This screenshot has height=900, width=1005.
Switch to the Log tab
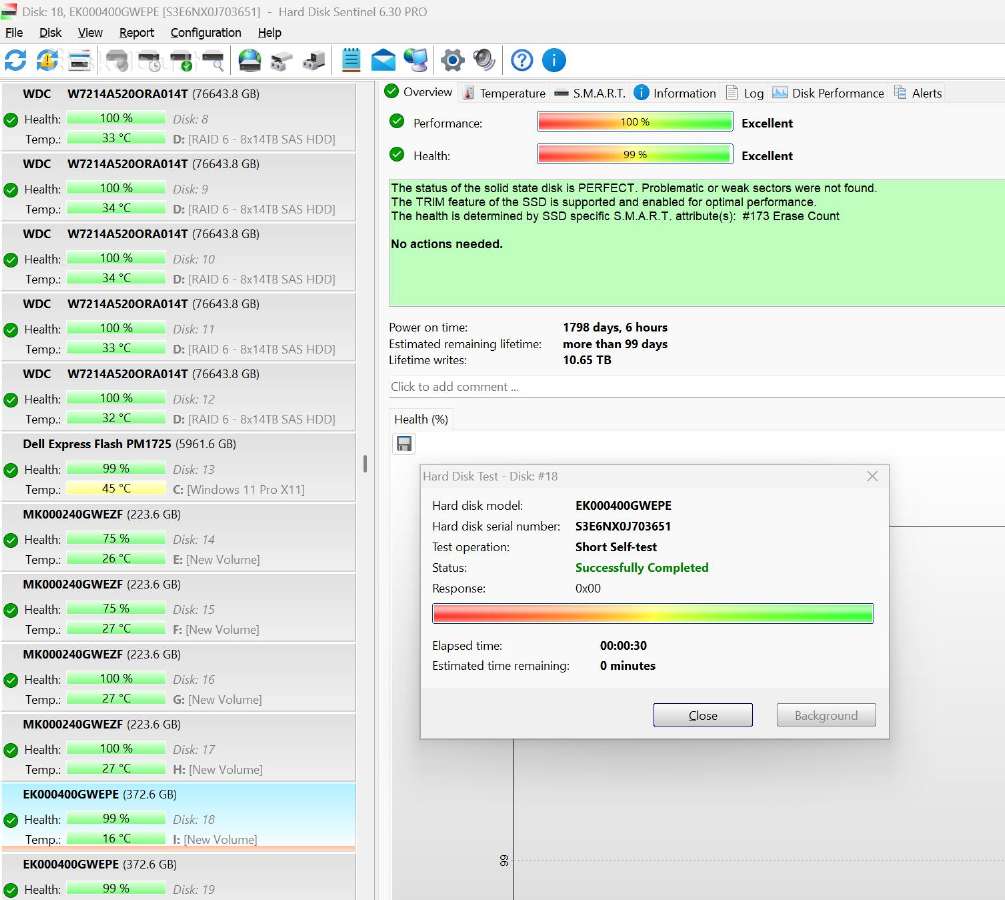coord(745,94)
